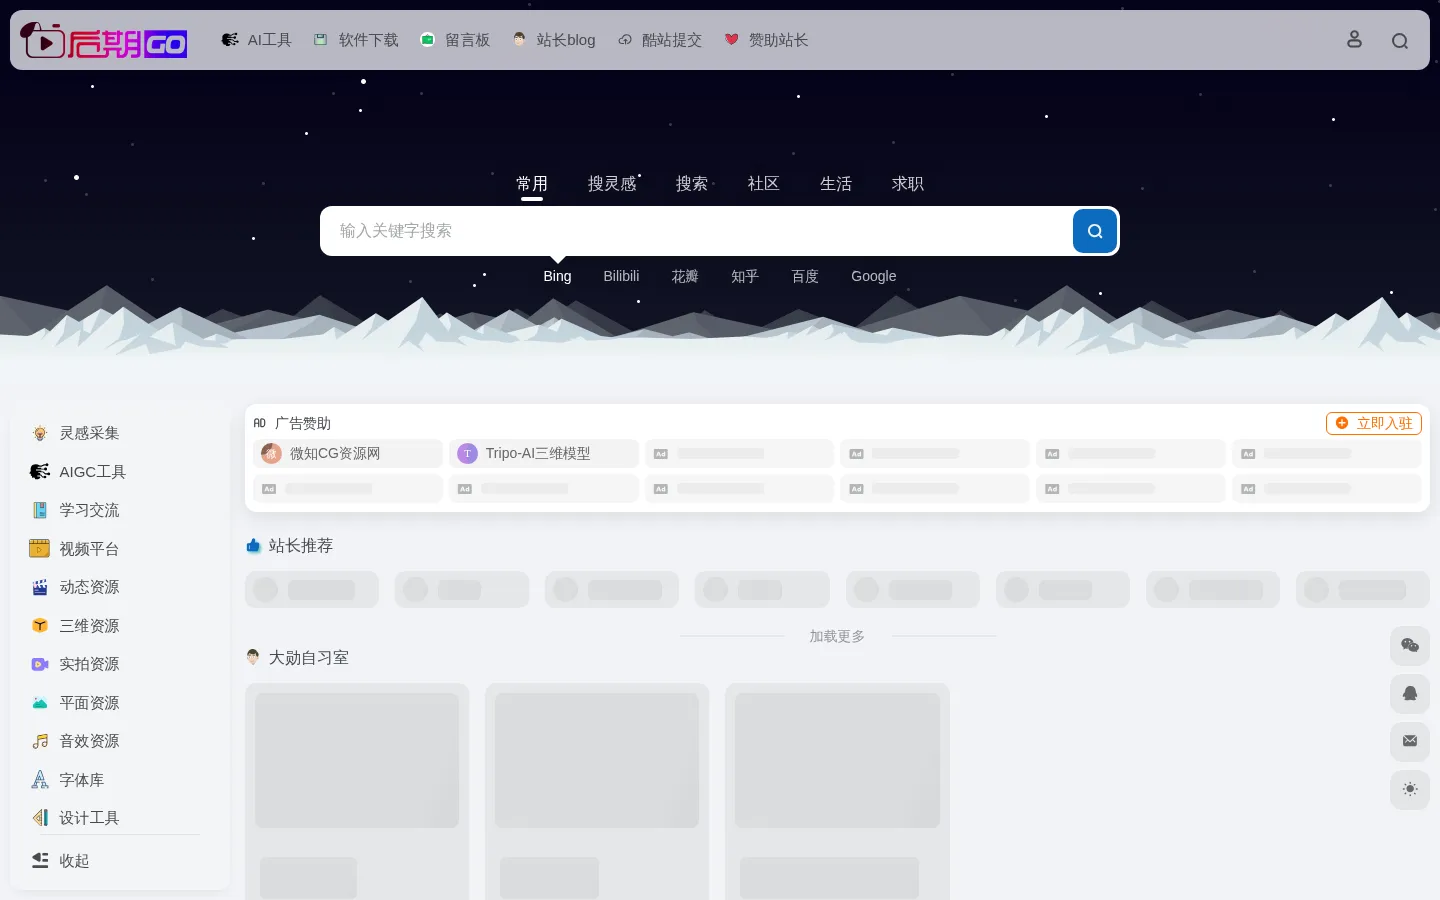Switch to the 生活 search tab
The height and width of the screenshot is (900, 1440).
click(x=836, y=184)
